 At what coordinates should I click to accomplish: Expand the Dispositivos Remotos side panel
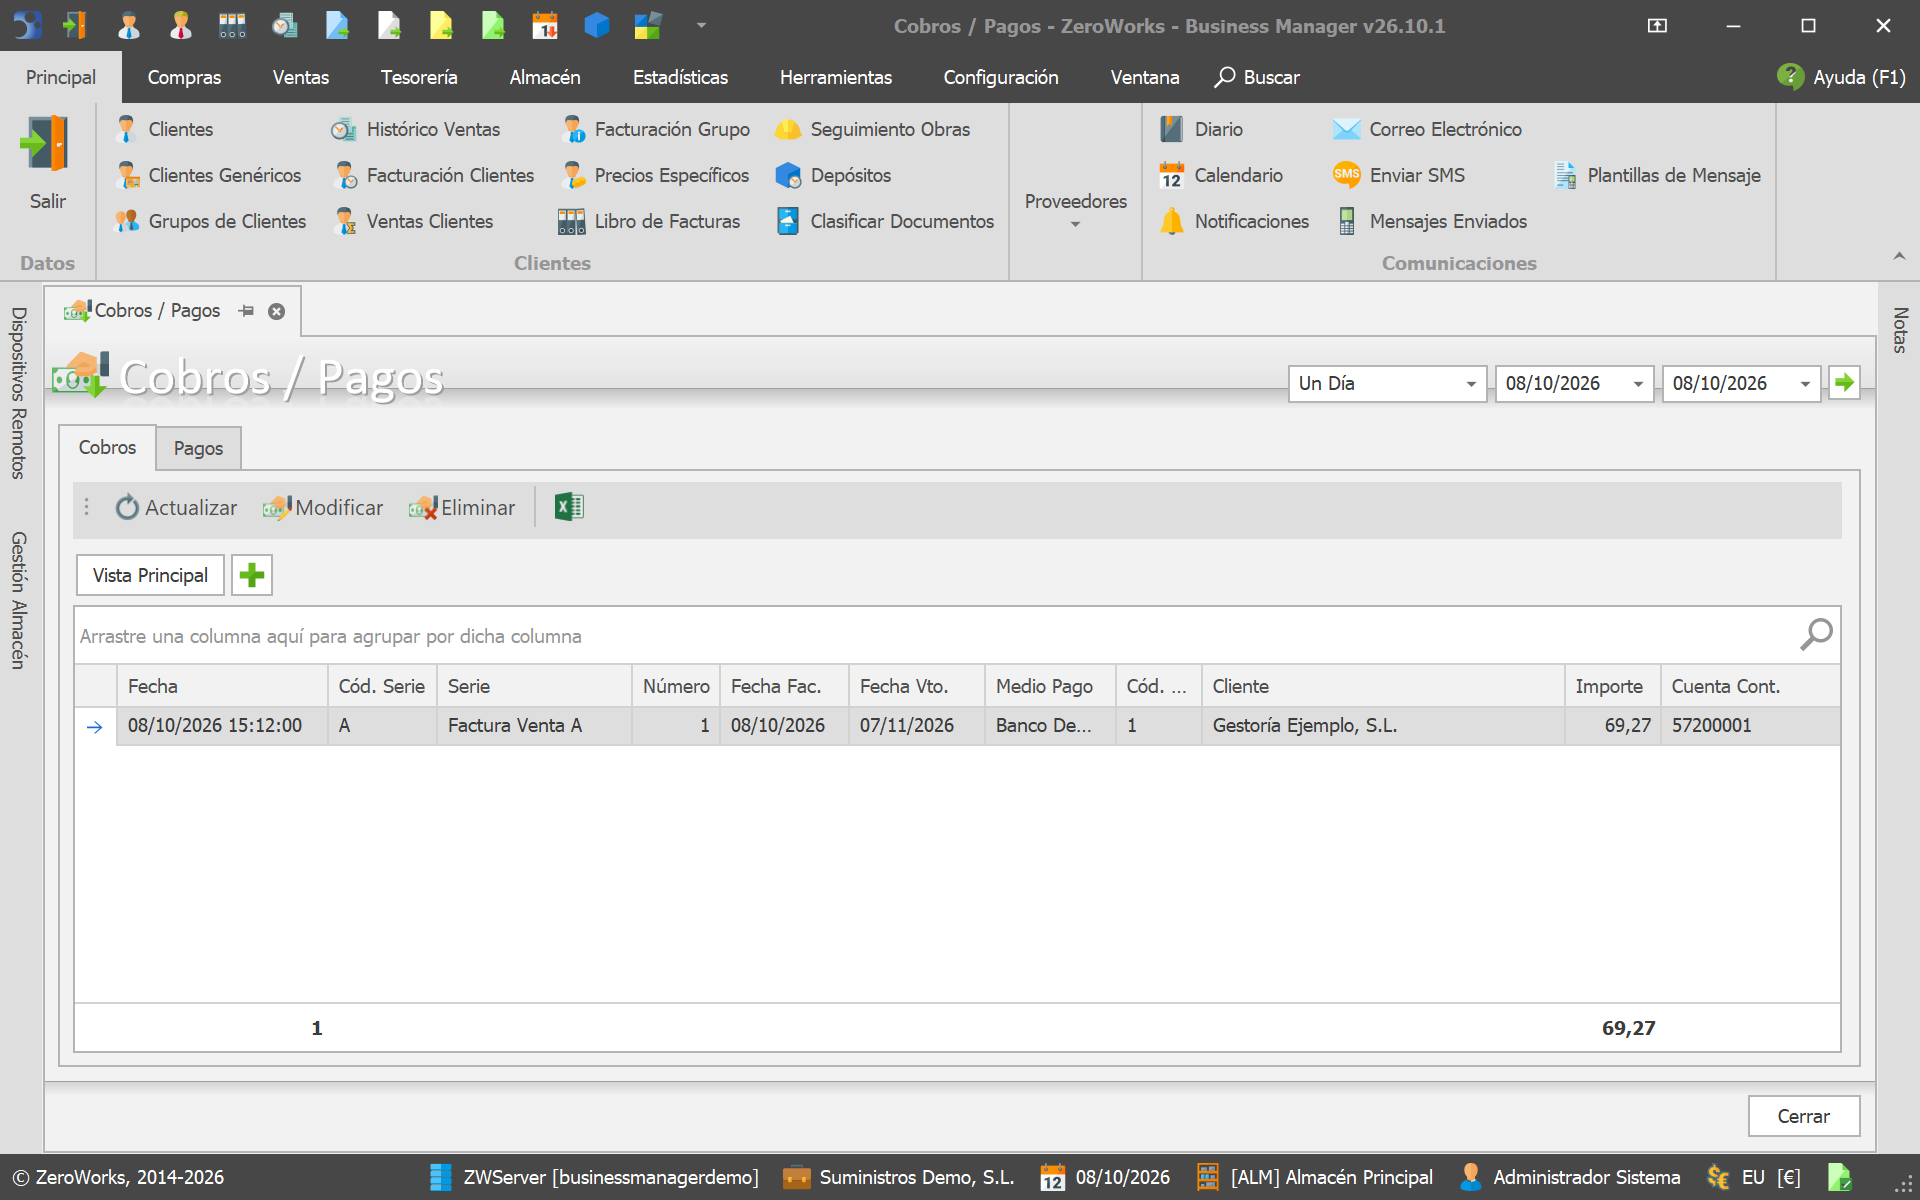pyautogui.click(x=18, y=393)
